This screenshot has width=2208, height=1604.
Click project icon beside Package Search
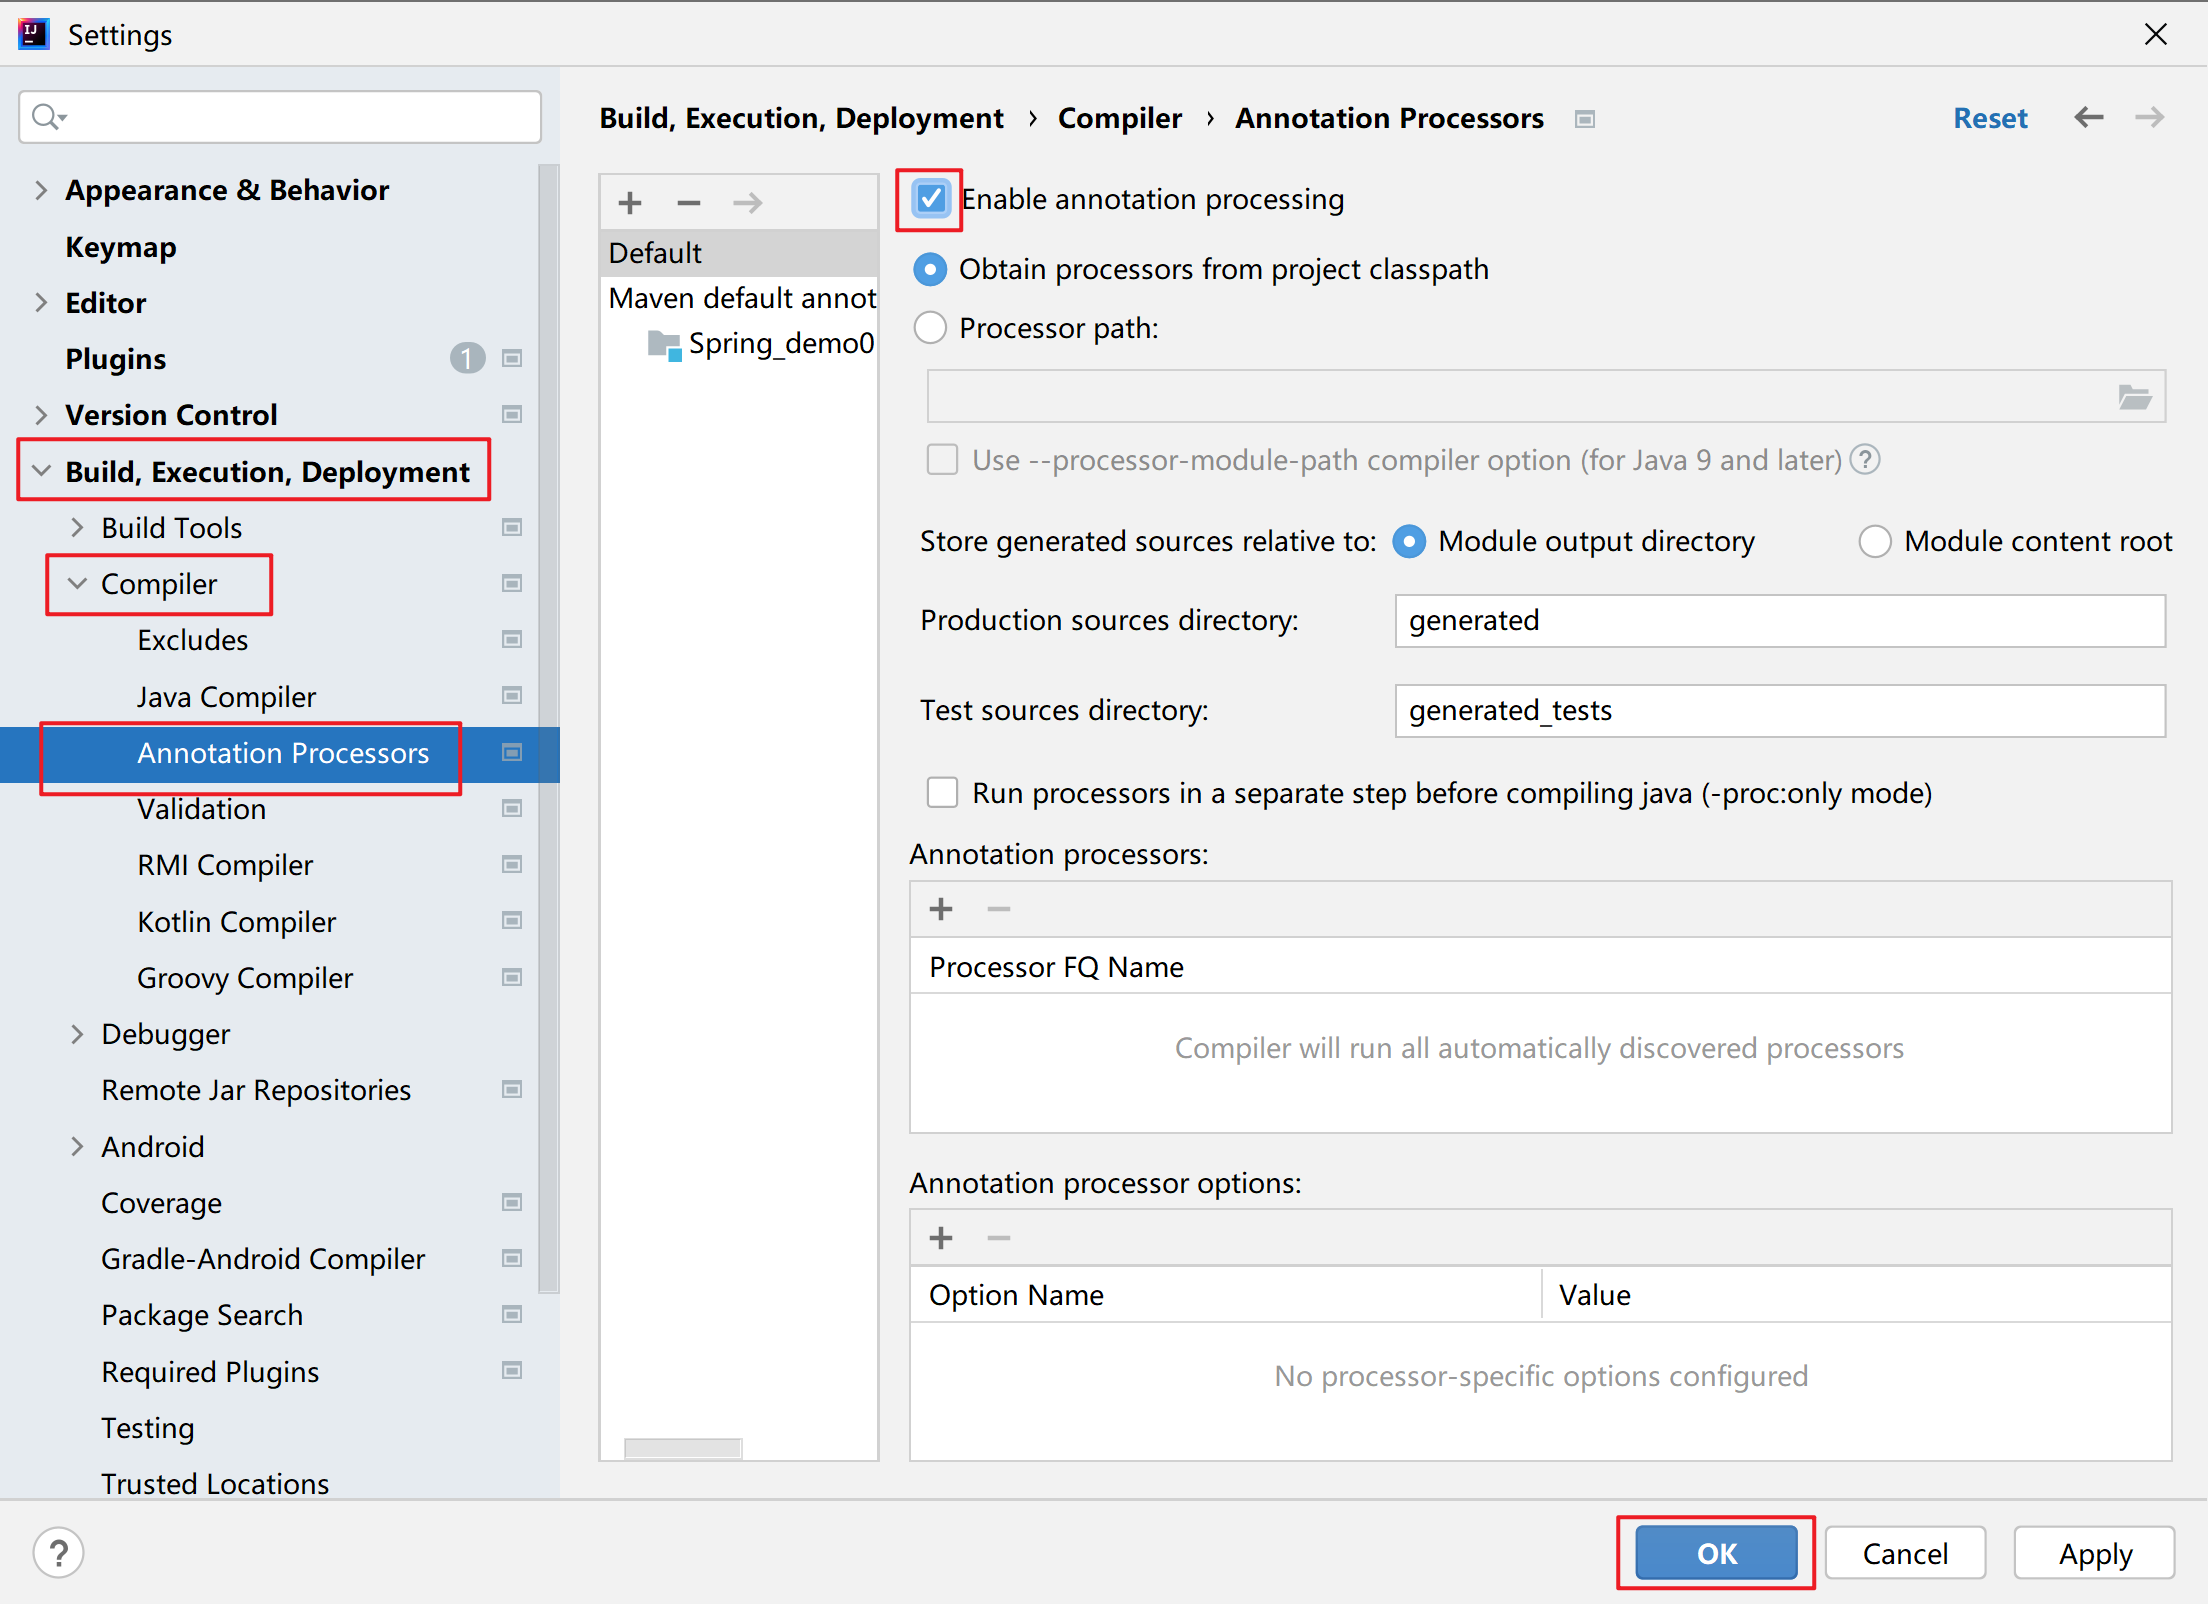[x=512, y=1314]
